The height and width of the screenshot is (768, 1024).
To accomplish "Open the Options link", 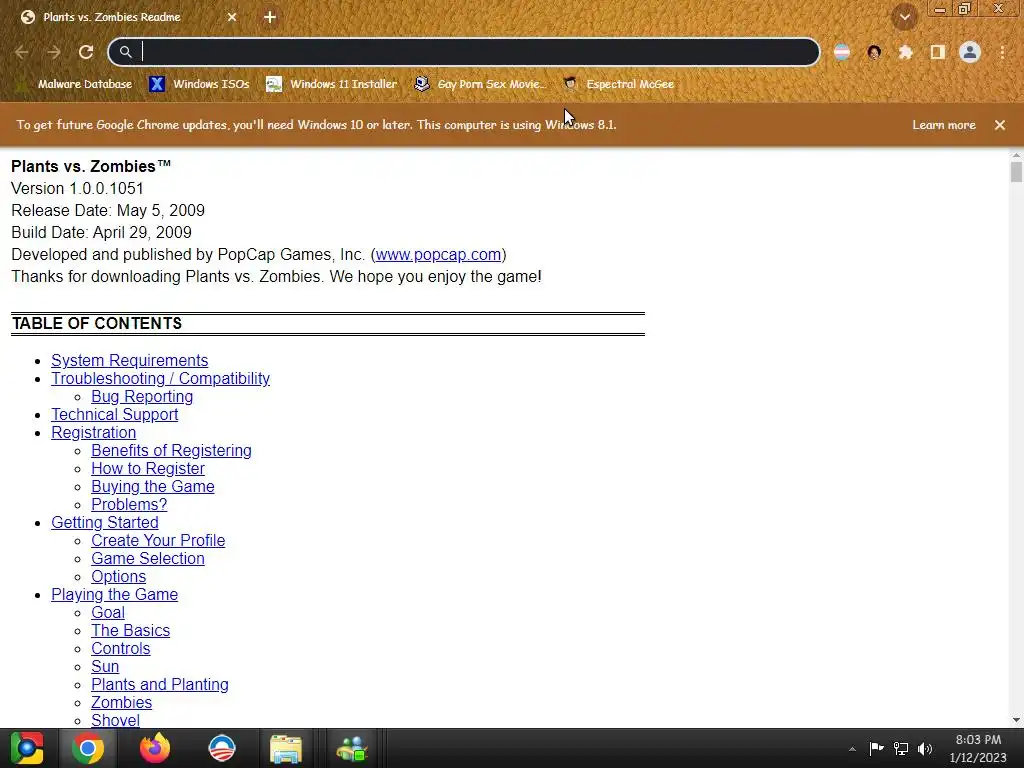I will (118, 577).
